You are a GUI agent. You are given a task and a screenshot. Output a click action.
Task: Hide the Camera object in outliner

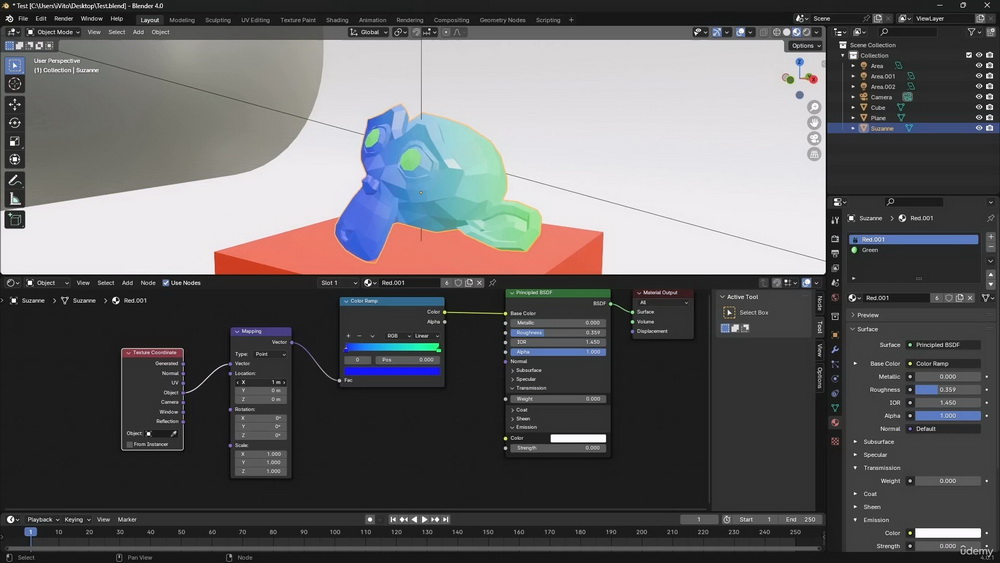point(979,97)
